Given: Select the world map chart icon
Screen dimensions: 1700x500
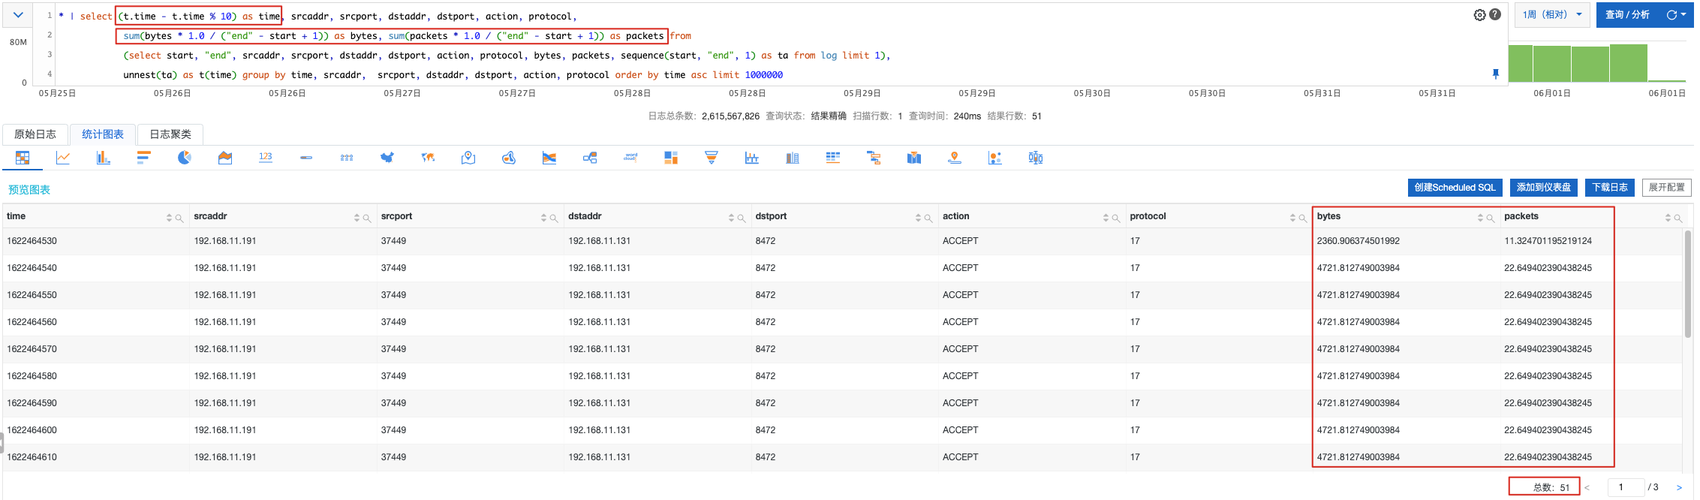Looking at the screenshot, I should point(428,158).
